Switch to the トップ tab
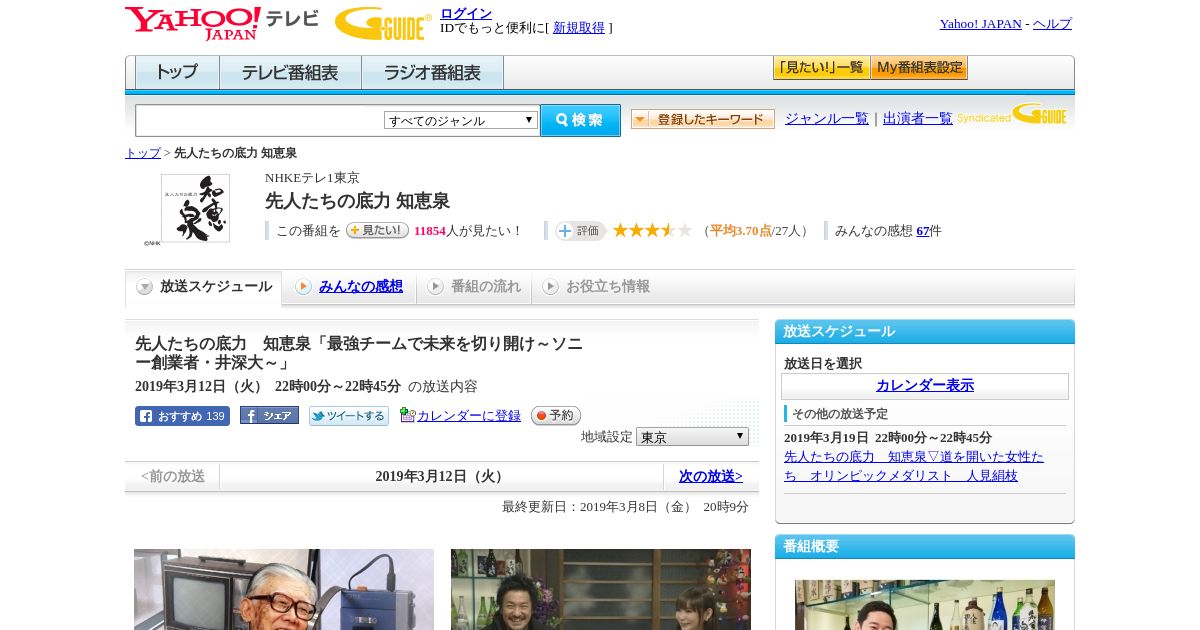1200x630 pixels. [177, 73]
